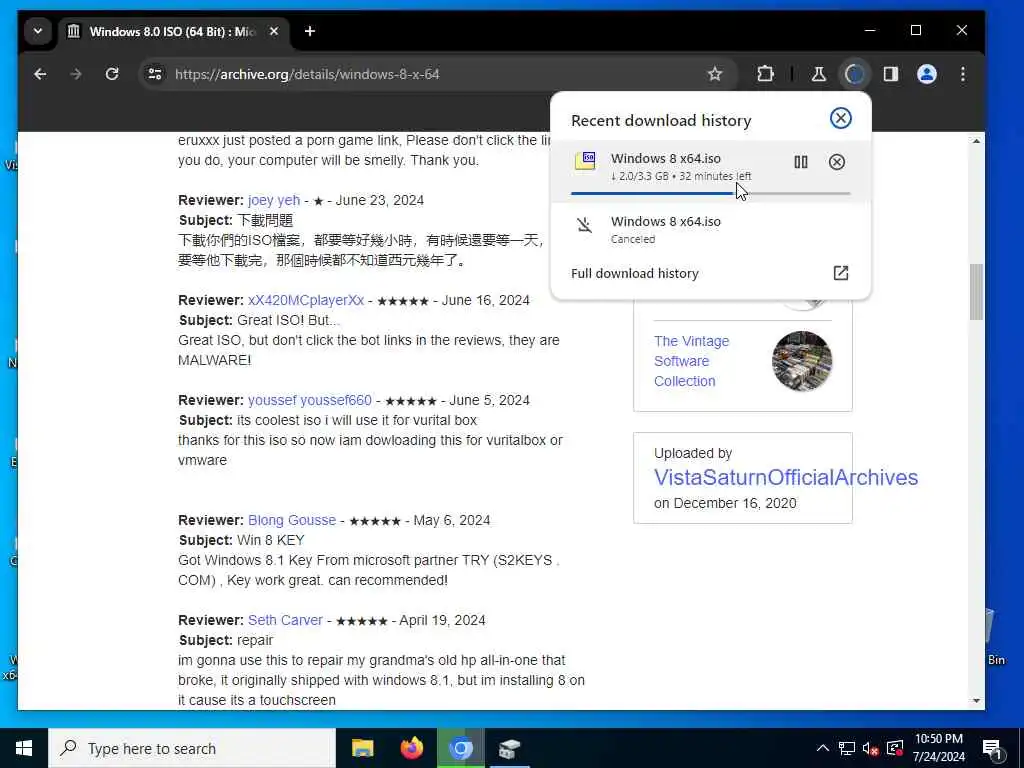This screenshot has width=1024, height=768.
Task: Open reviewer youssef youssef660 profile
Action: pos(310,400)
